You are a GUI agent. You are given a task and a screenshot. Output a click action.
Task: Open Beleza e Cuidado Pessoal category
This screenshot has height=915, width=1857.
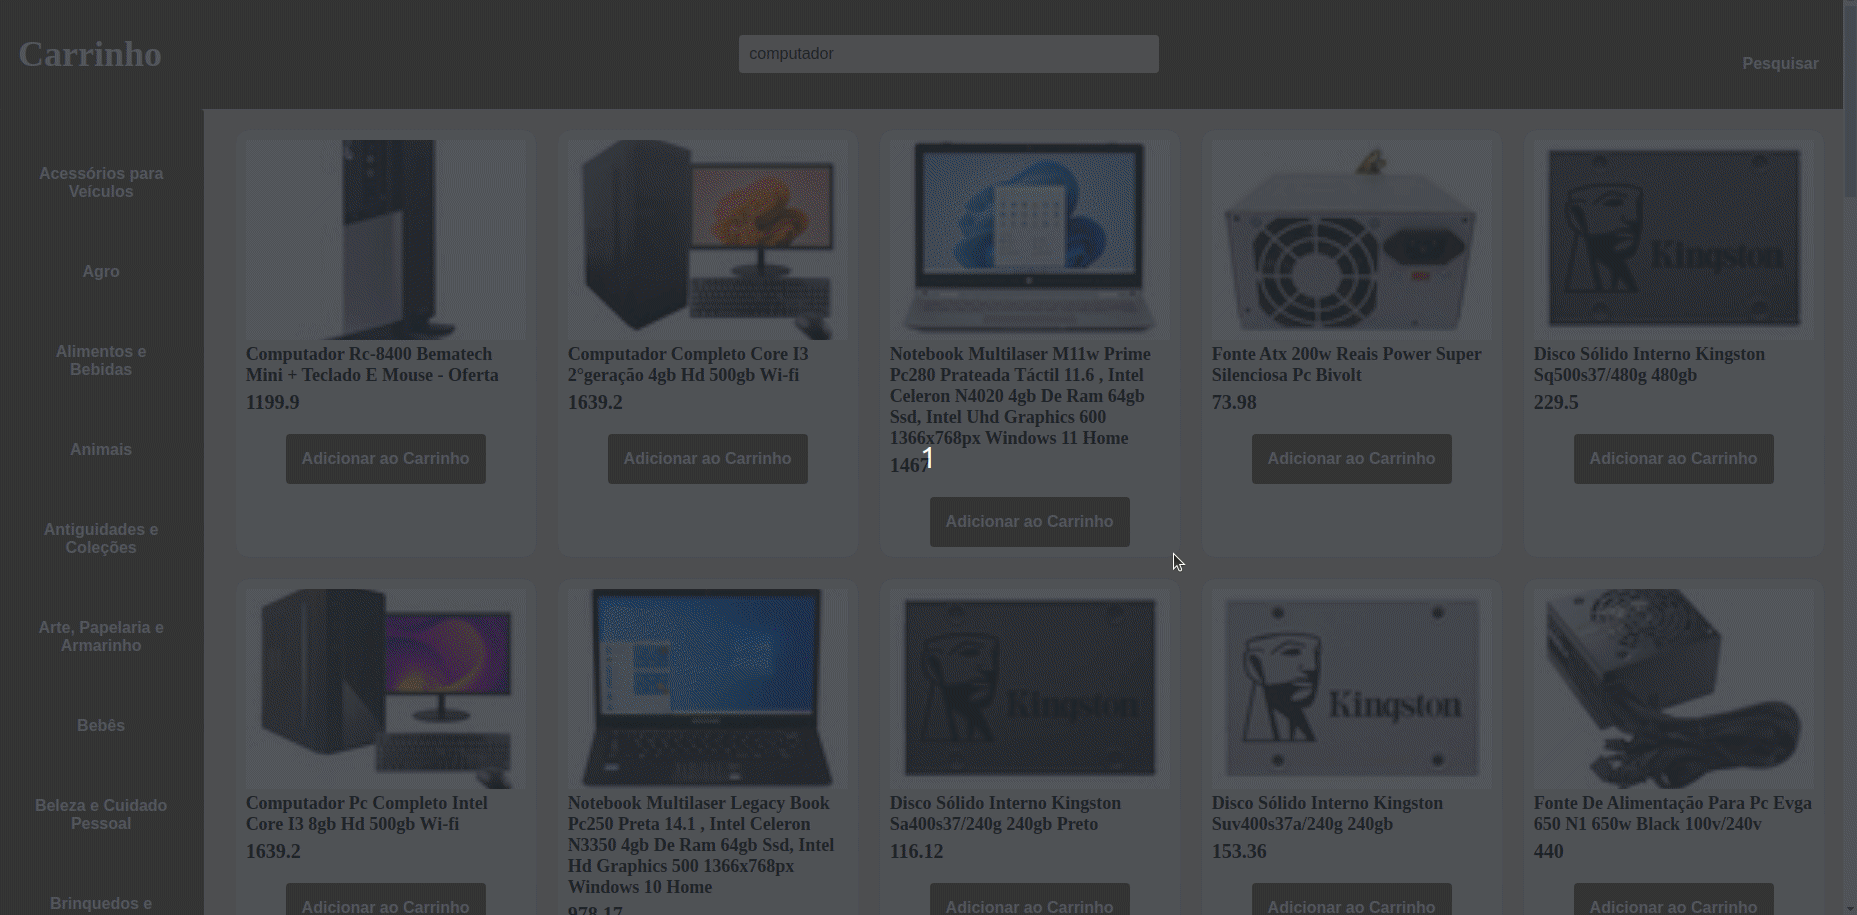pos(101,814)
